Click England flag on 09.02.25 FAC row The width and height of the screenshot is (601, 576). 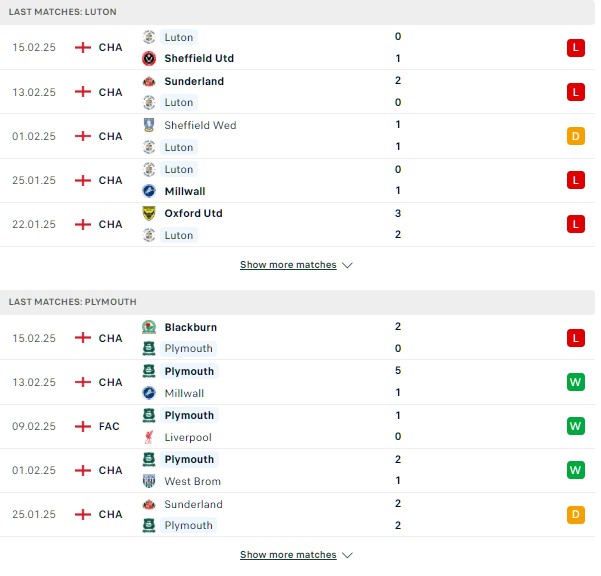tap(83, 426)
